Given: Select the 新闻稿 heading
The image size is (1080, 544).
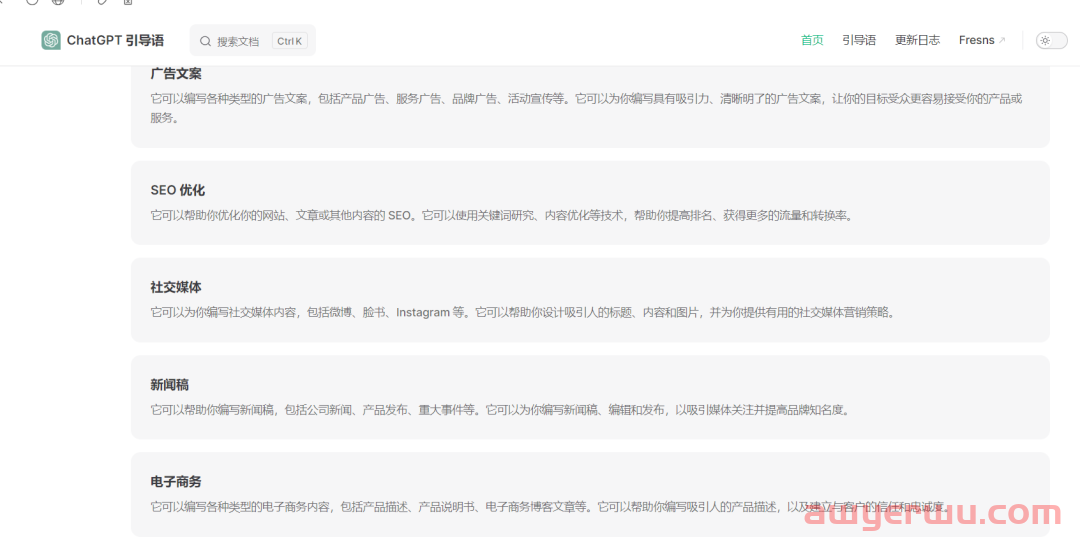Looking at the screenshot, I should click(169, 384).
